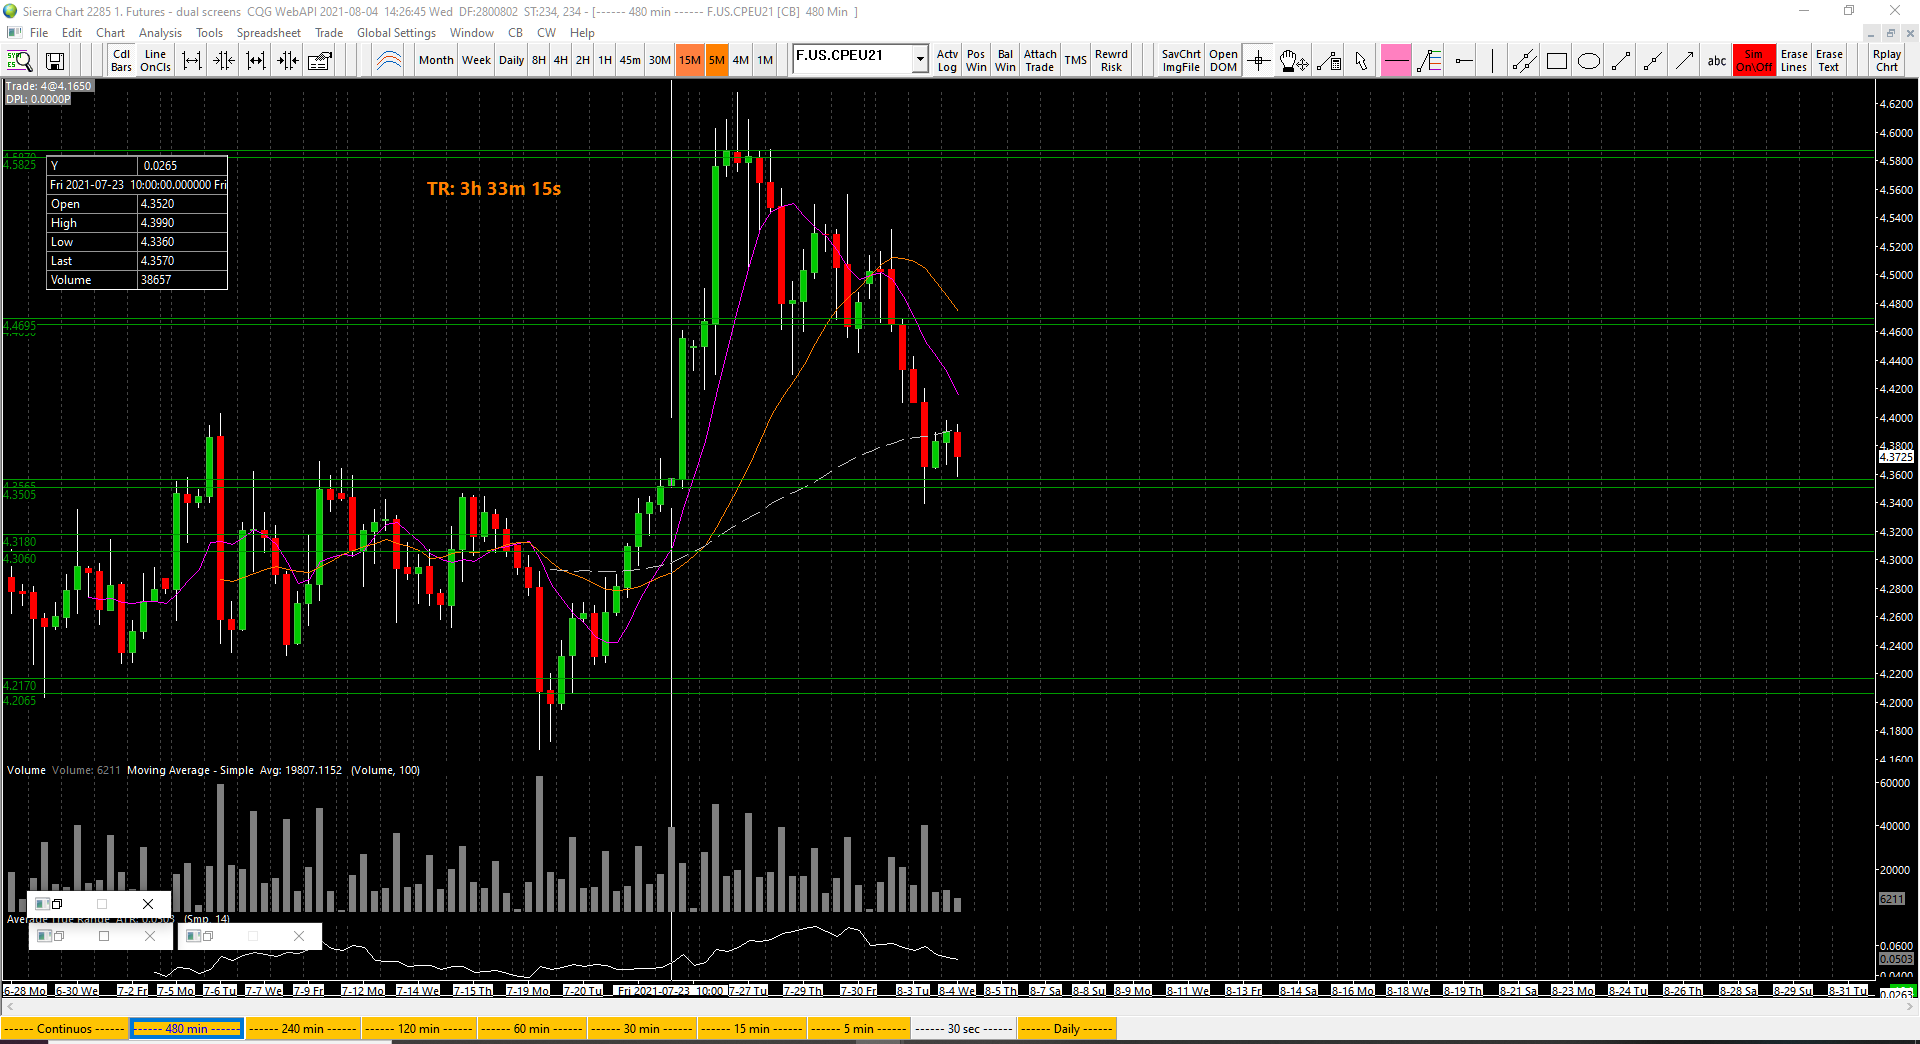Image resolution: width=1920 pixels, height=1044 pixels.
Task: Click the Month timeframe button
Action: pos(436,61)
